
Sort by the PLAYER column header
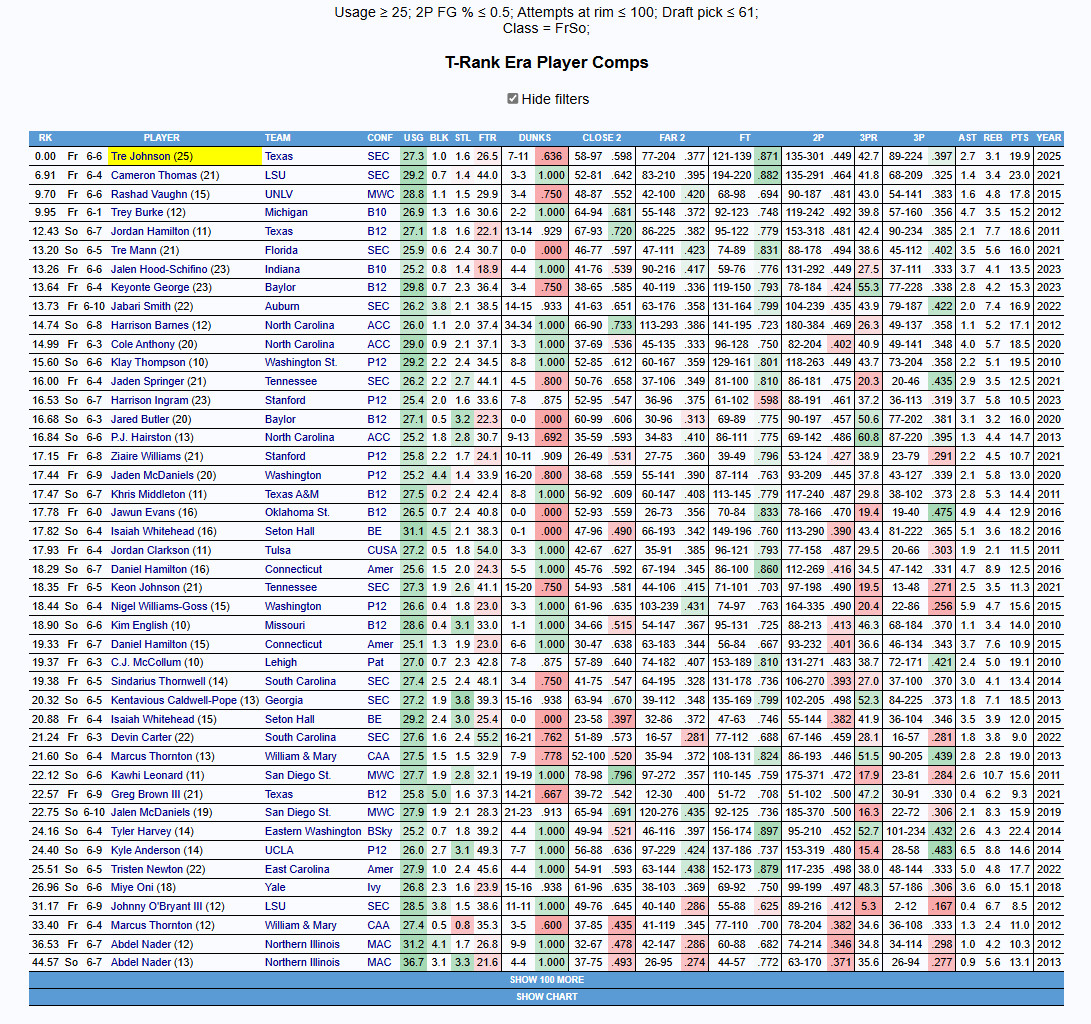click(162, 138)
